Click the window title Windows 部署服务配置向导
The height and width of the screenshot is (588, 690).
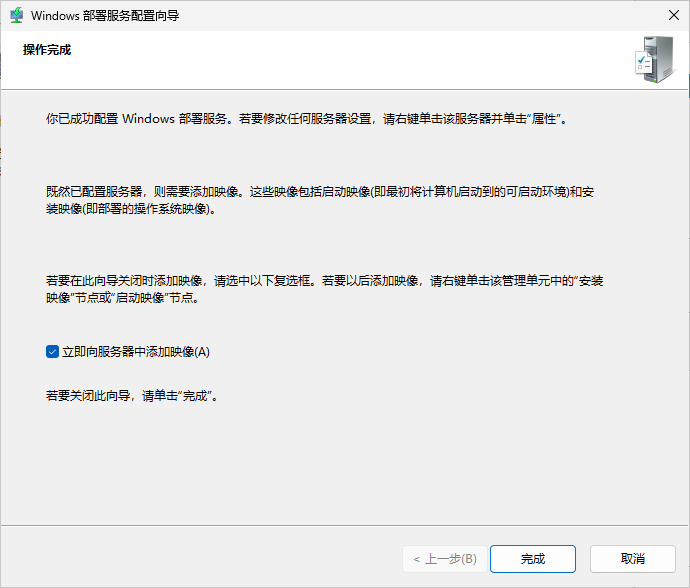coord(105,16)
